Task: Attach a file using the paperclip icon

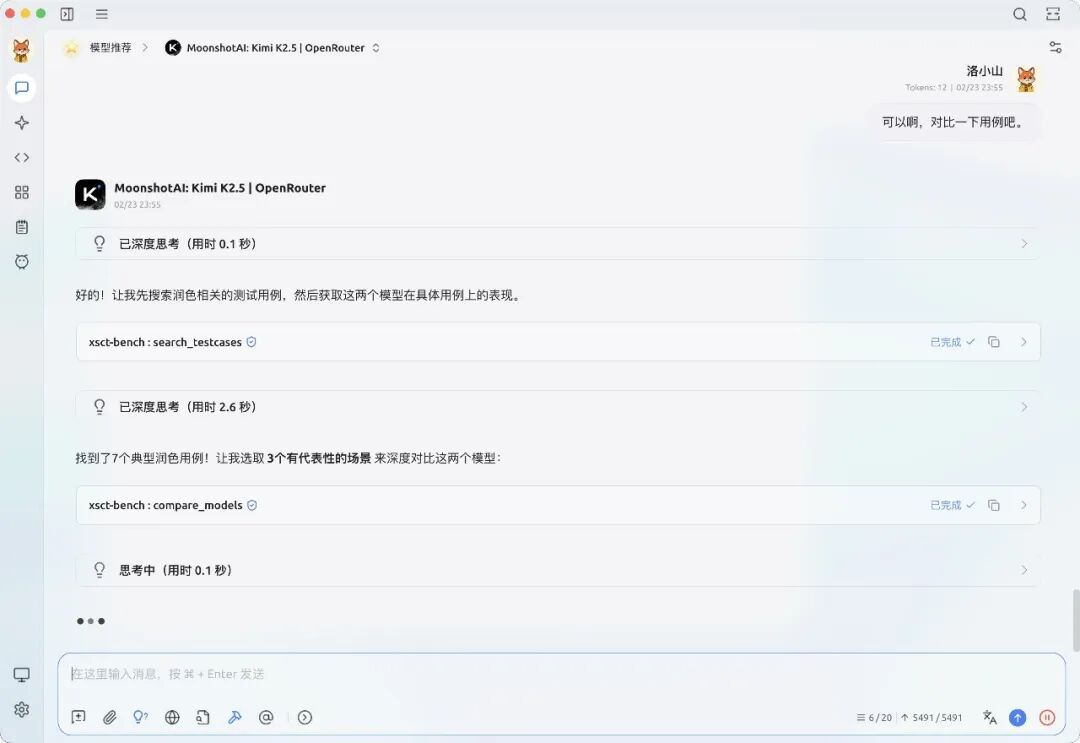Action: 110,717
